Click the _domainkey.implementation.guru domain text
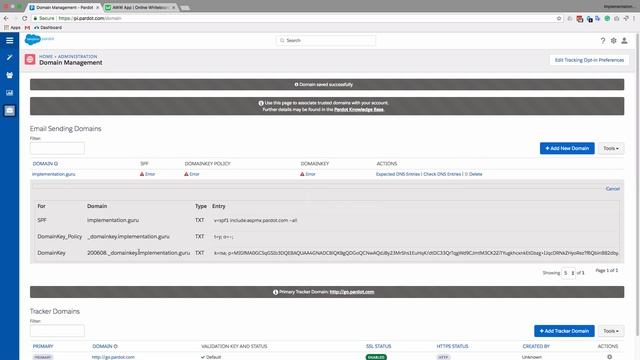 pyautogui.click(x=128, y=236)
